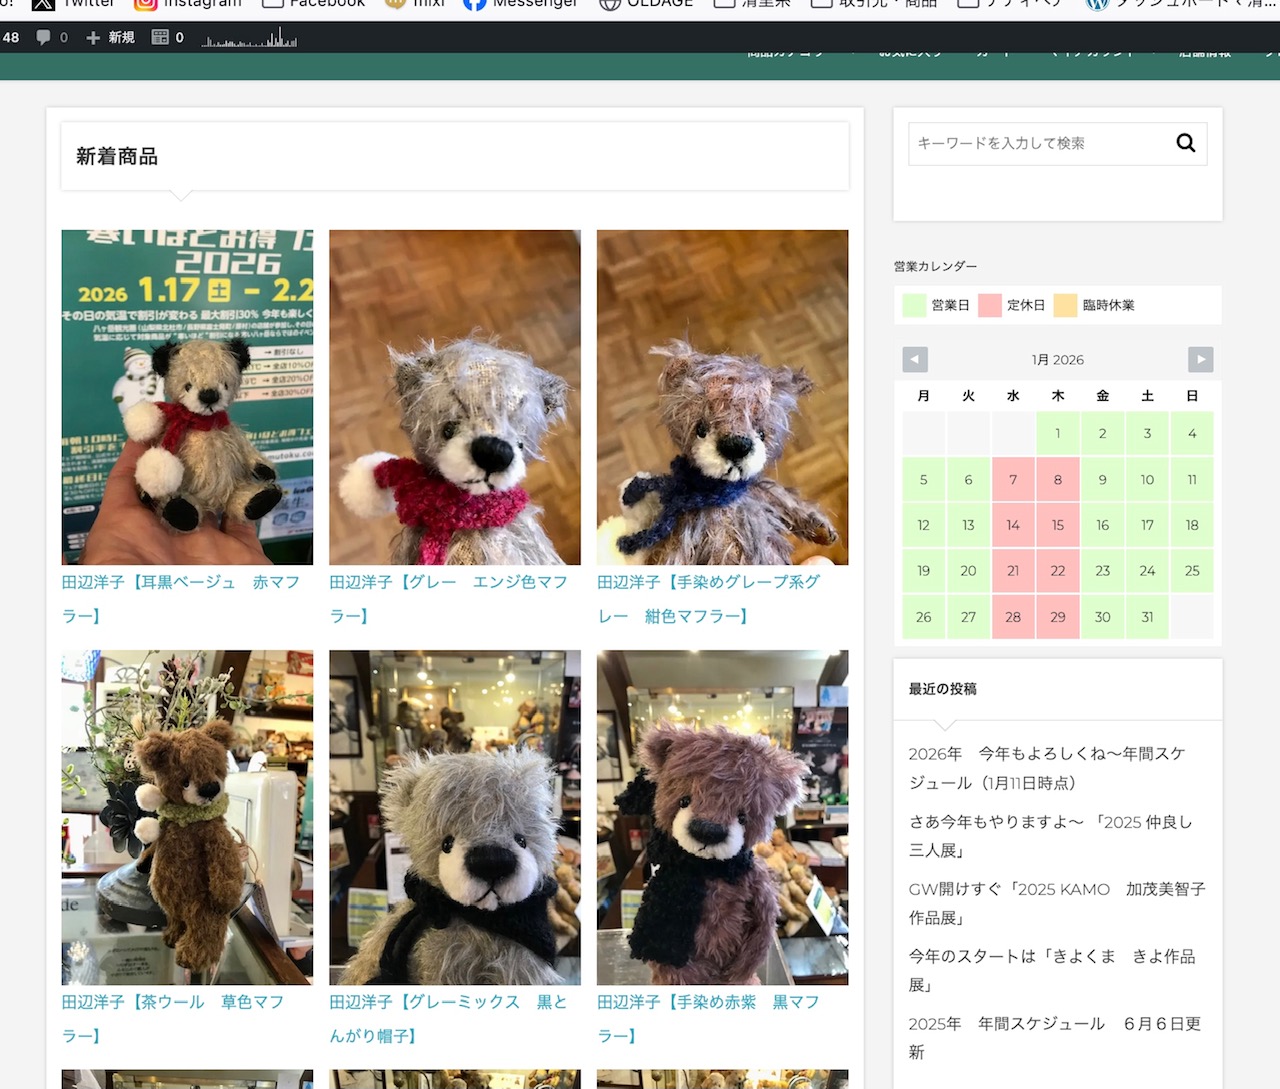
Task: Click the pink 定休日 legend color swatch
Action: [x=990, y=305]
